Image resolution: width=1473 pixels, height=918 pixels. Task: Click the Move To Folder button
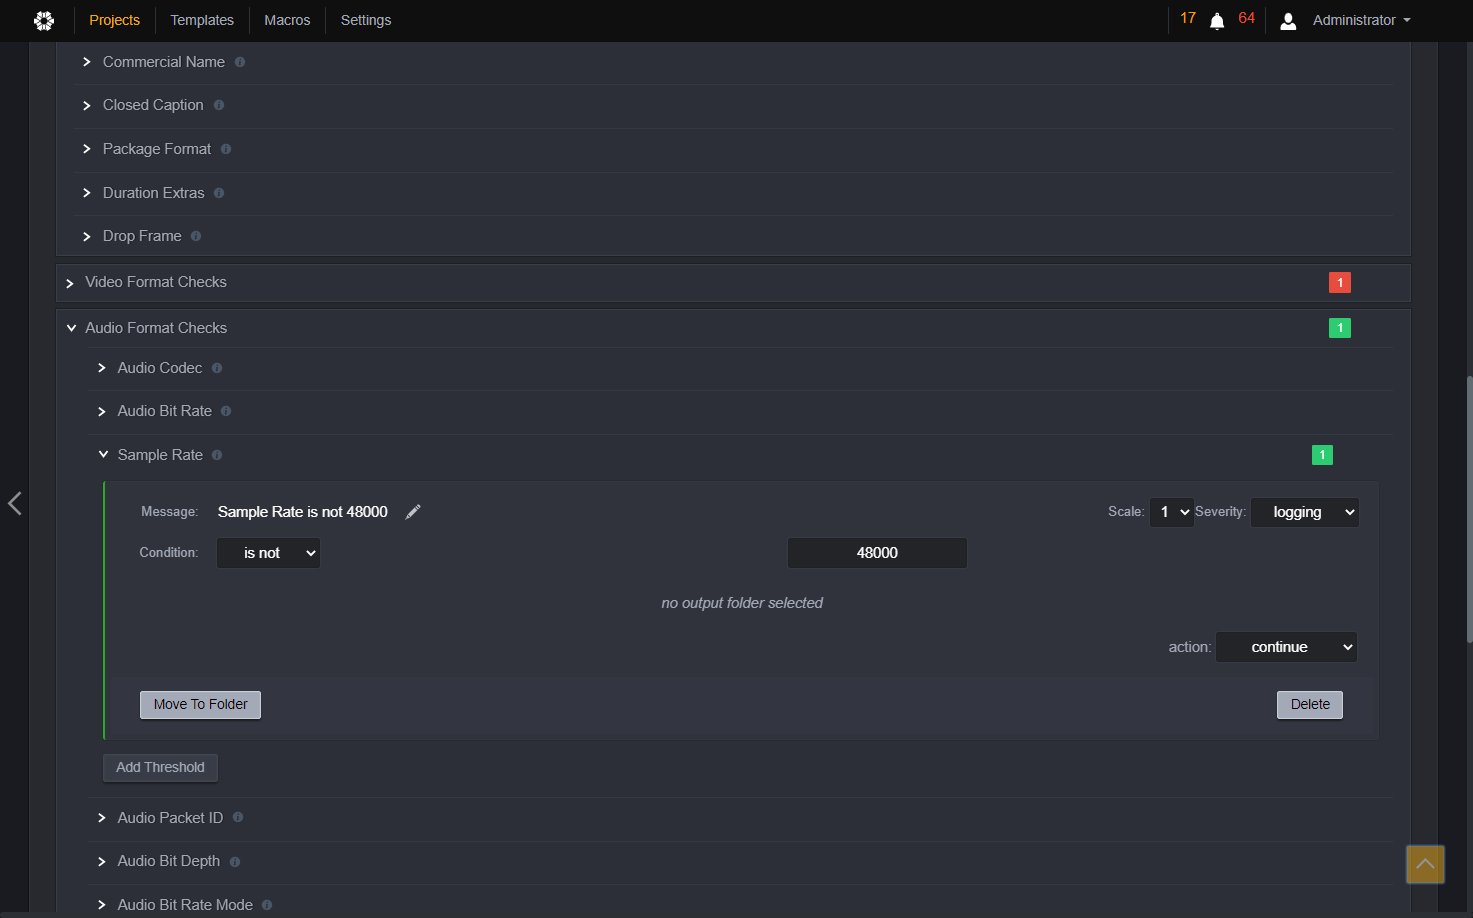click(200, 705)
